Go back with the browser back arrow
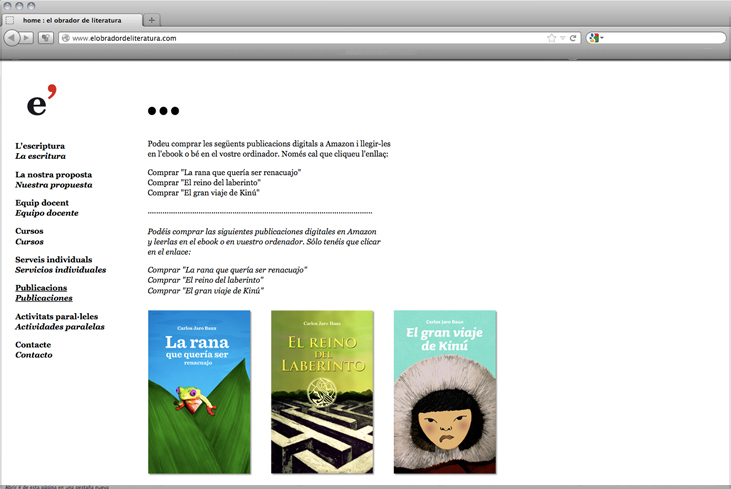This screenshot has height=489, width=731. point(11,38)
